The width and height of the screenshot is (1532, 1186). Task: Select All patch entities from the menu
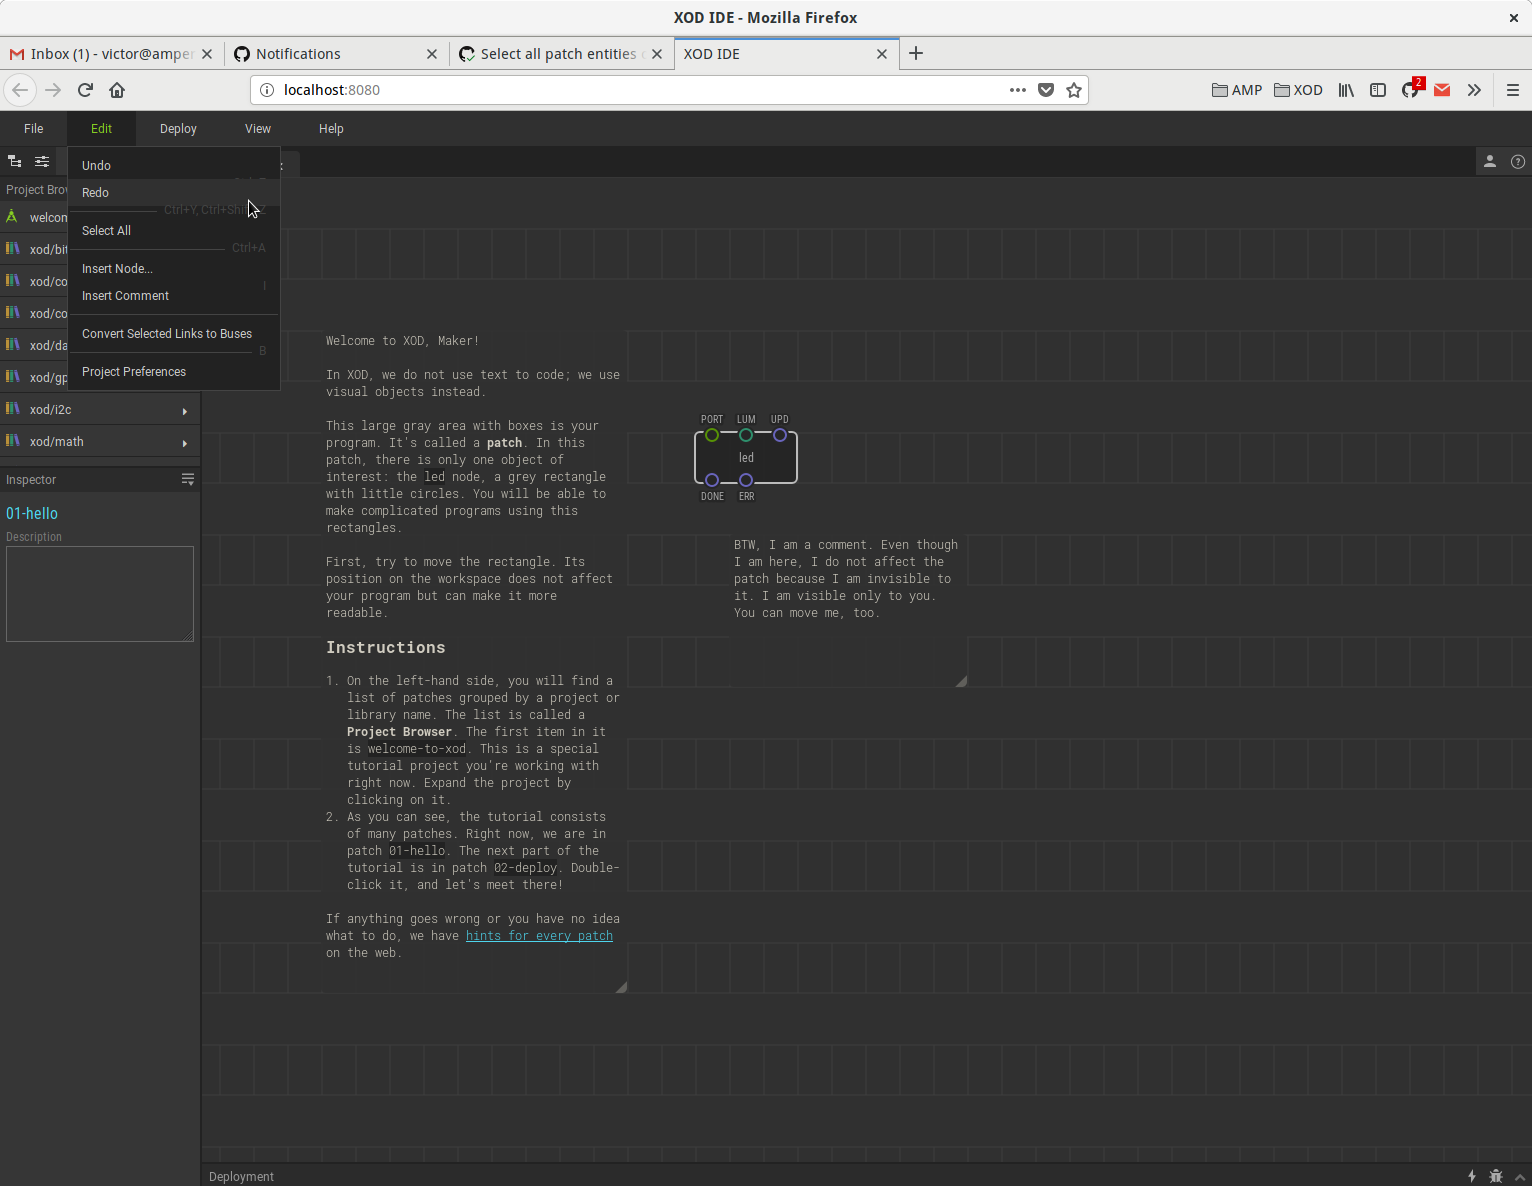click(x=106, y=230)
